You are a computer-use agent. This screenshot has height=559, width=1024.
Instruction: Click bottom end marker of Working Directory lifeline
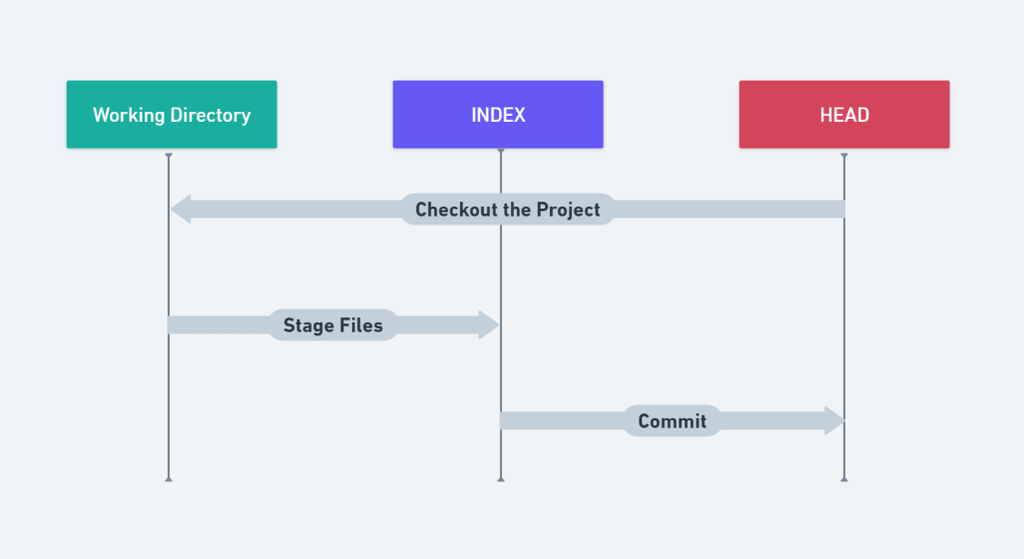click(168, 479)
